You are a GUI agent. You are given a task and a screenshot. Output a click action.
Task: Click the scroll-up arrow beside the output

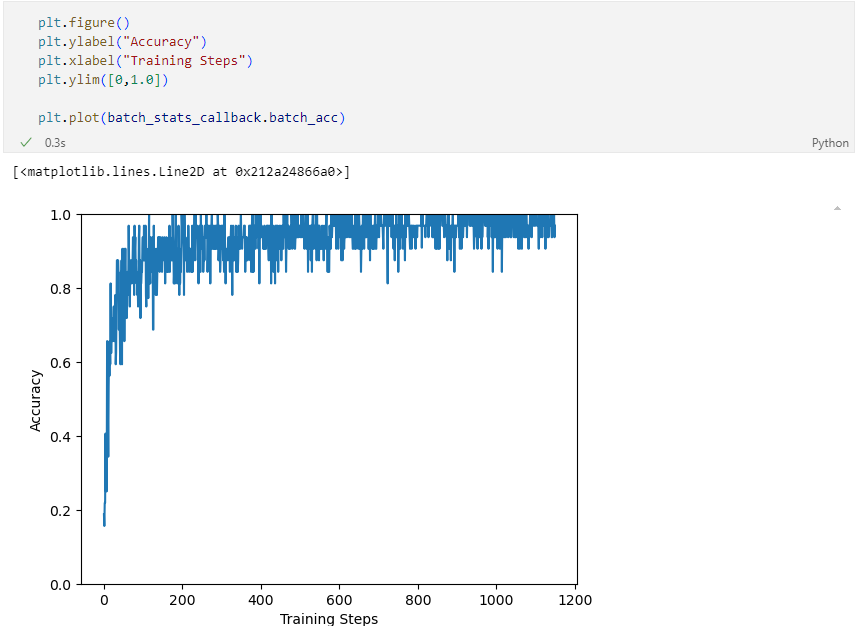point(837,208)
